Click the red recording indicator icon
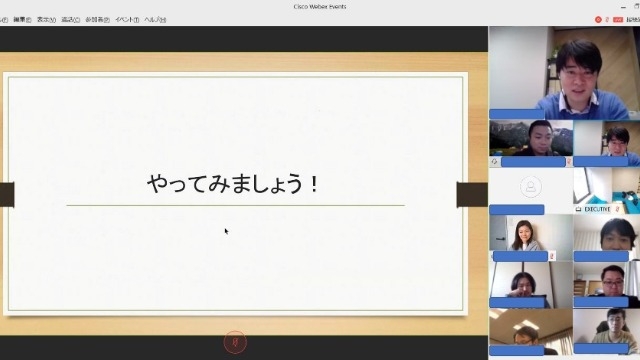 (x=598, y=20)
